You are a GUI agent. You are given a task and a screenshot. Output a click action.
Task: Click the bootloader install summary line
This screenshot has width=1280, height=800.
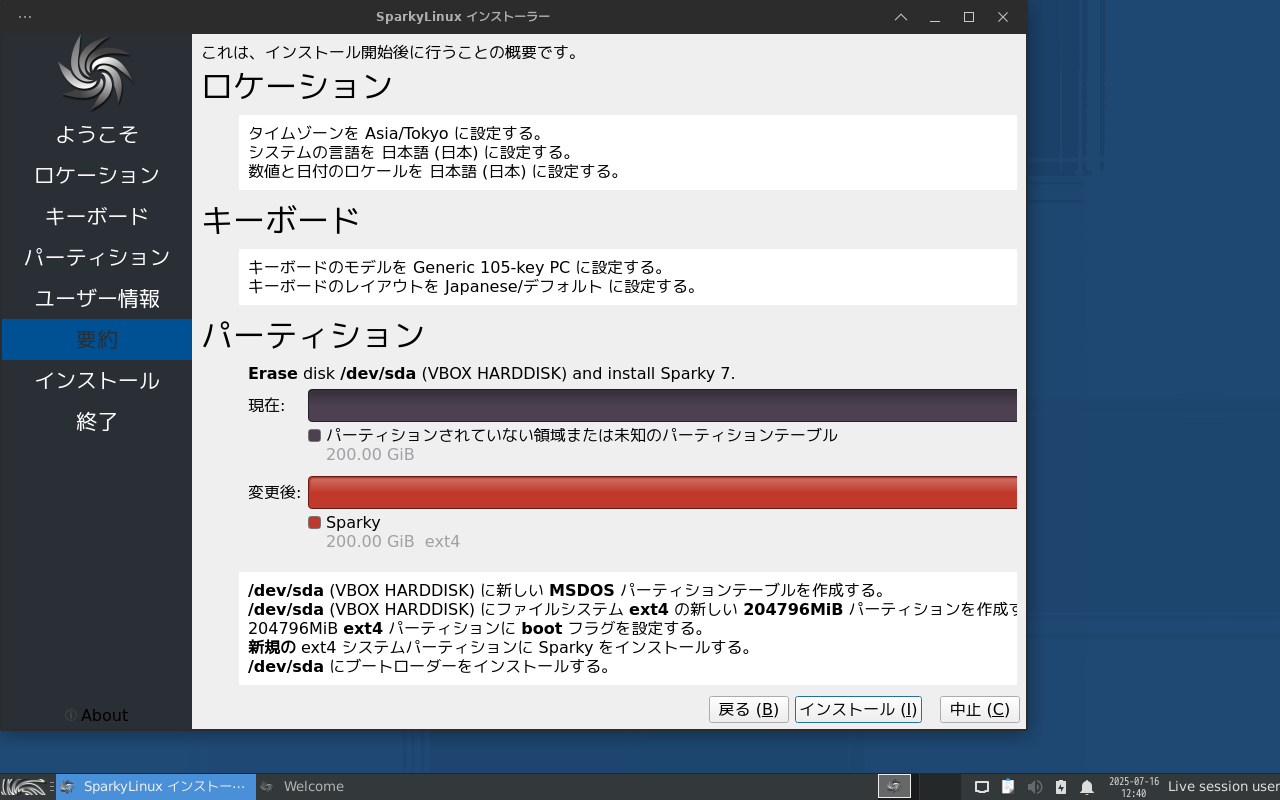(429, 666)
